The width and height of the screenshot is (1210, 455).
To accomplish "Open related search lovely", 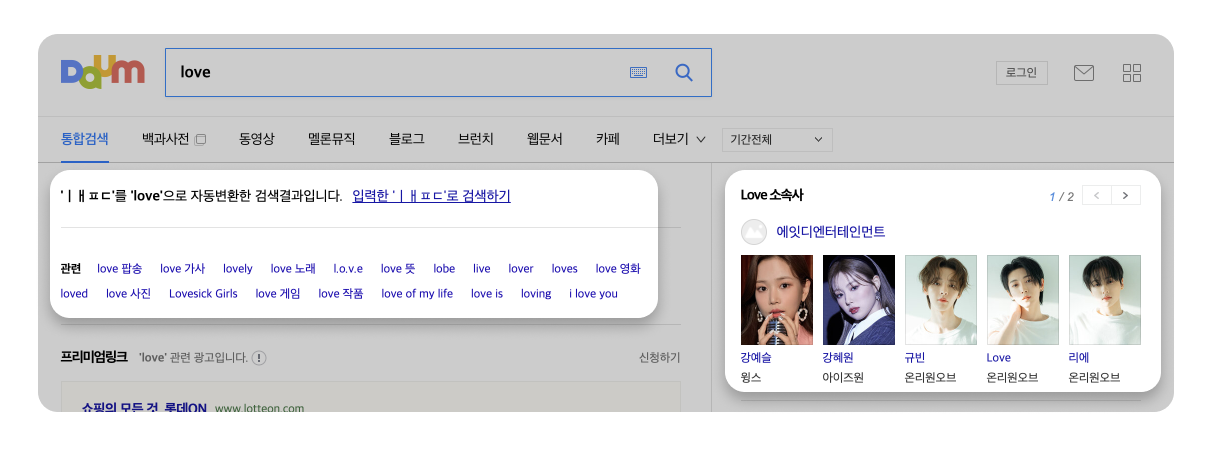I will 238,268.
